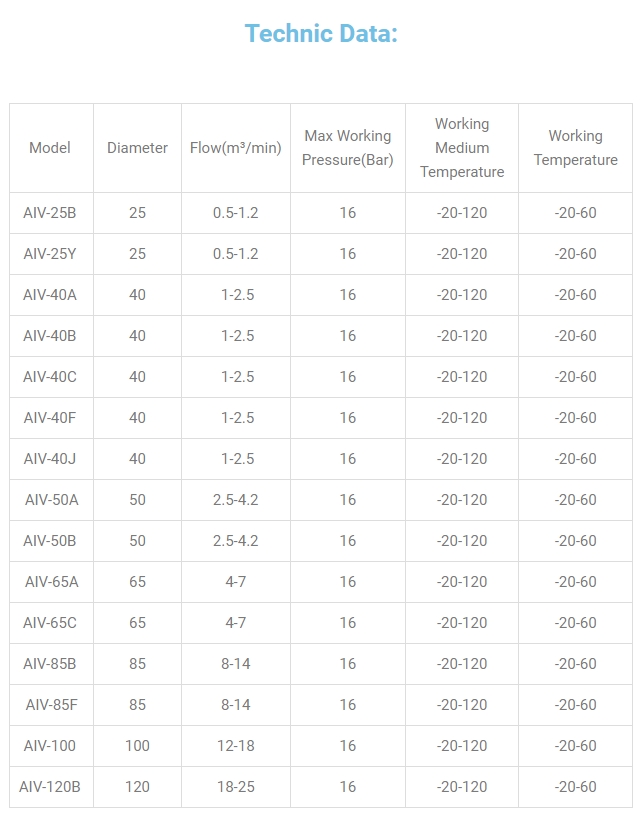Select the AIV-25B model cell
Viewport: 642px width, 816px height.
point(50,213)
